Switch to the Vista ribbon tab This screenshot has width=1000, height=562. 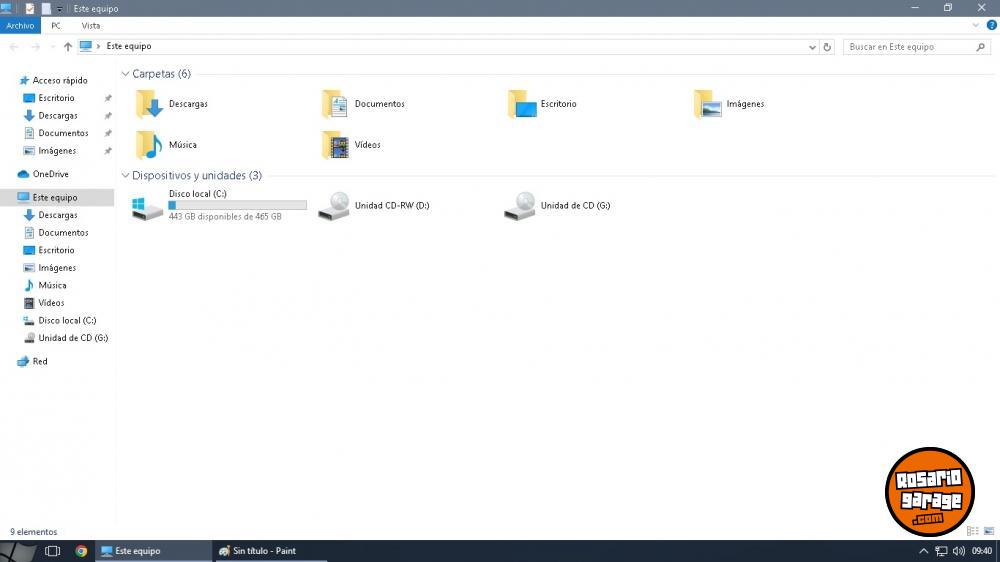91,25
